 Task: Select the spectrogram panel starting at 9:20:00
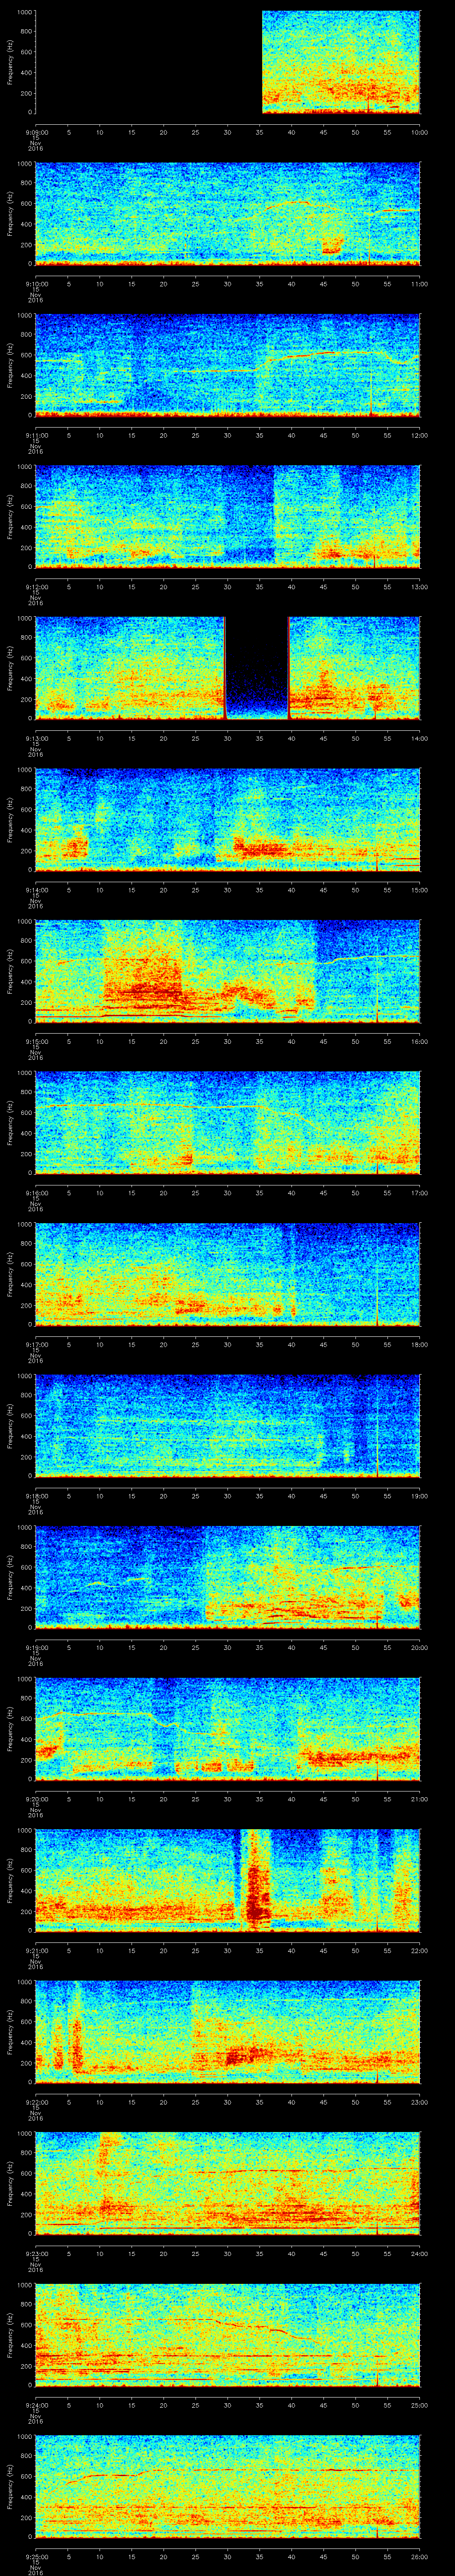227,1728
